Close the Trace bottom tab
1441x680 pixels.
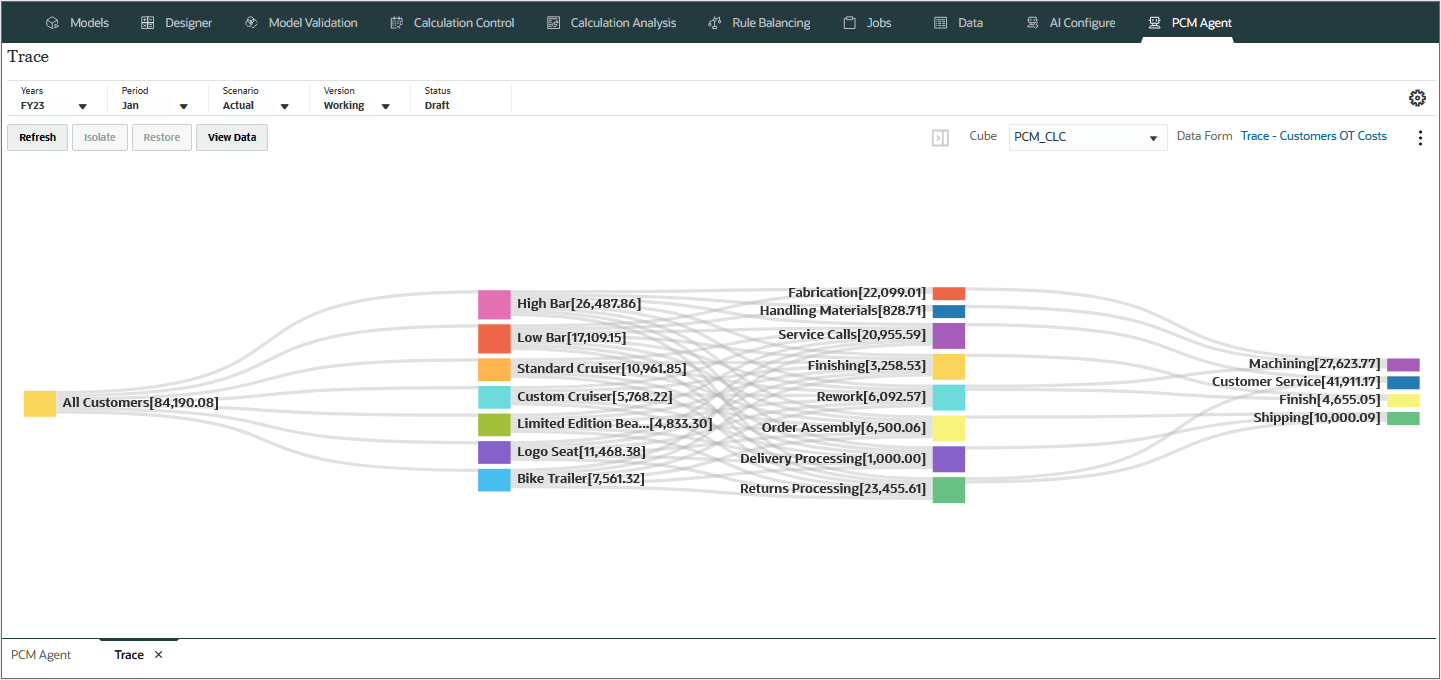coord(158,655)
